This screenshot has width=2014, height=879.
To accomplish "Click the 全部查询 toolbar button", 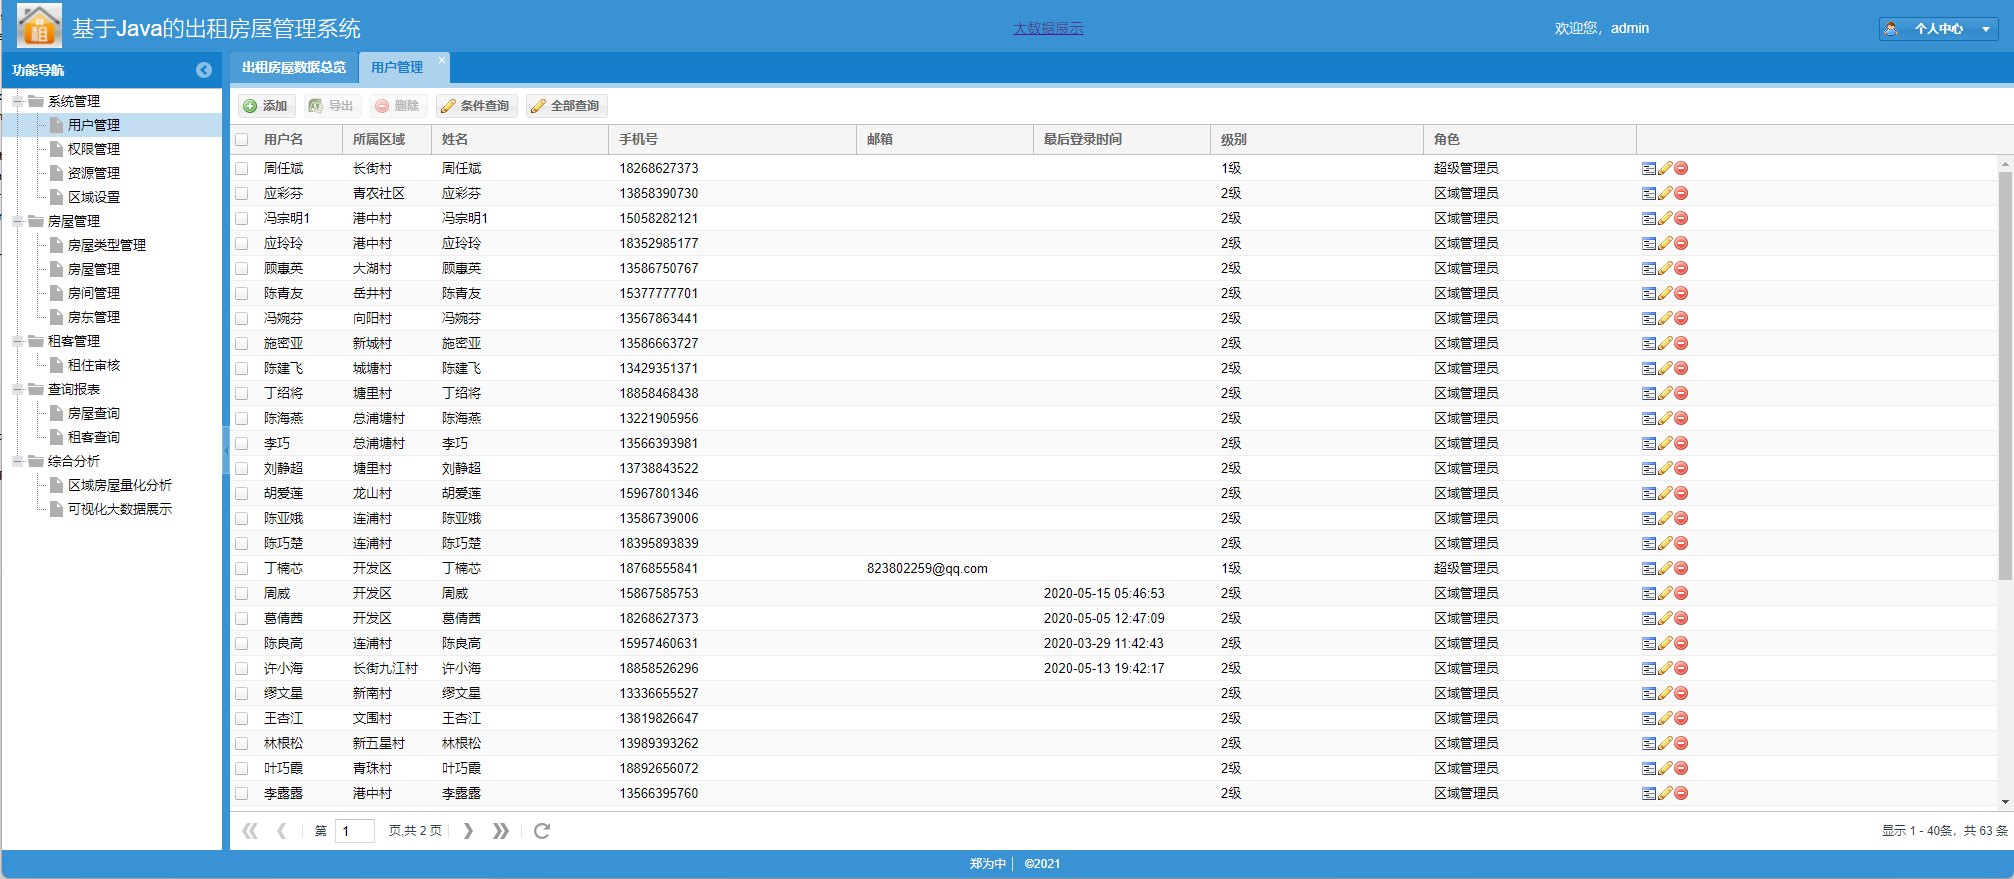I will [x=566, y=106].
